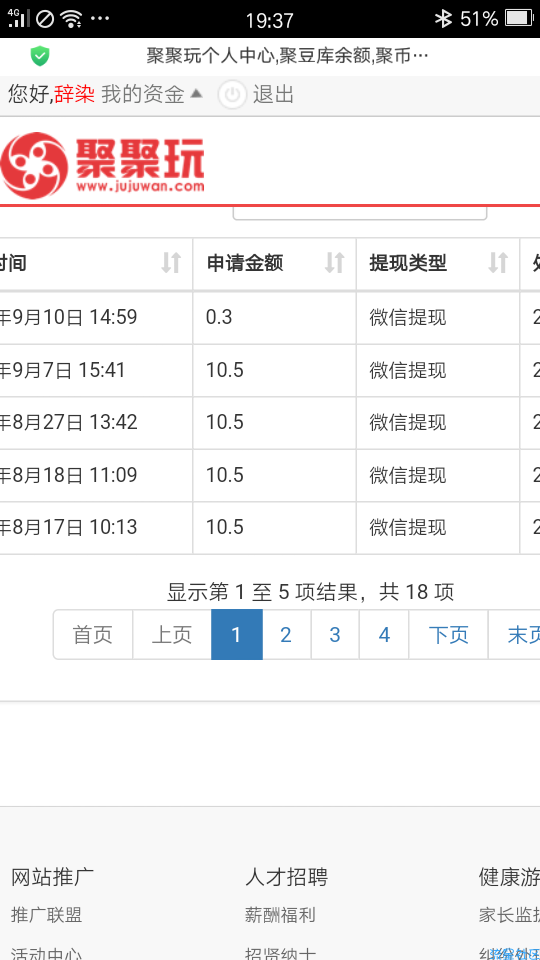Expand the 我的资金 dropdown
Viewport: 540px width, 960px height.
pos(151,94)
